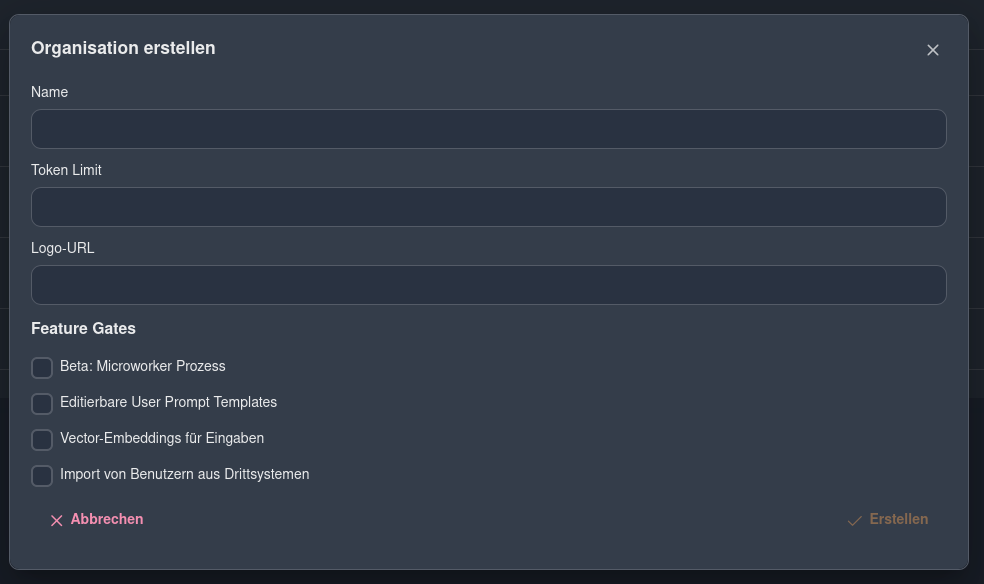Click the 'Token Limit' field label
984x584 pixels.
pos(67,170)
